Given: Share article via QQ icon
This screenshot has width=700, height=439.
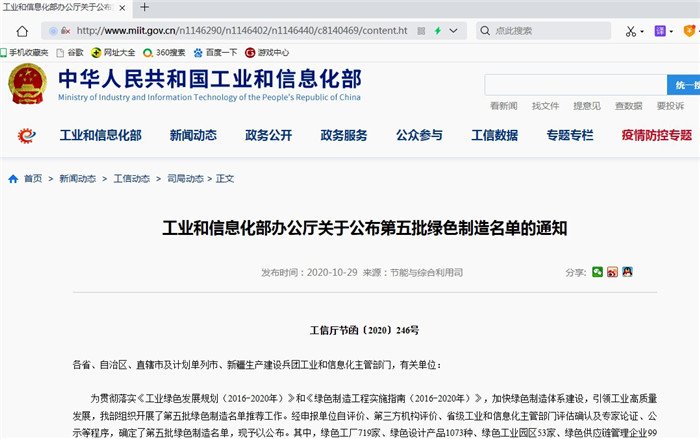Looking at the screenshot, I should (627, 272).
